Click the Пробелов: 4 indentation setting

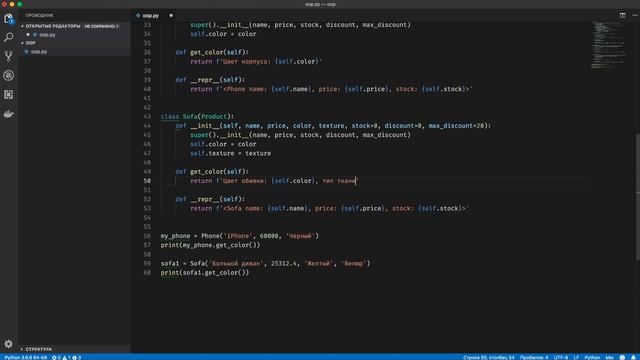click(x=533, y=357)
